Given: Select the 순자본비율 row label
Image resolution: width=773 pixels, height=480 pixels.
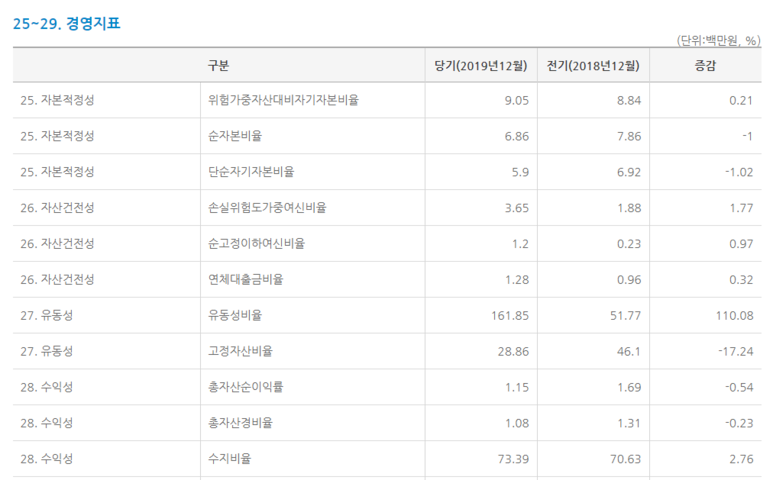Looking at the screenshot, I should [x=235, y=136].
